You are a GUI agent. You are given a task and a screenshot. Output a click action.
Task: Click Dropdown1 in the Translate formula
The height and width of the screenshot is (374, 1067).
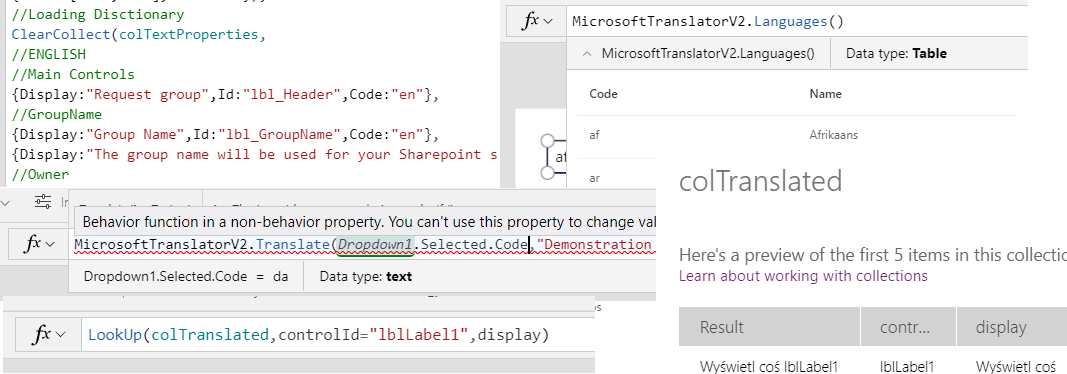pyautogui.click(x=376, y=244)
